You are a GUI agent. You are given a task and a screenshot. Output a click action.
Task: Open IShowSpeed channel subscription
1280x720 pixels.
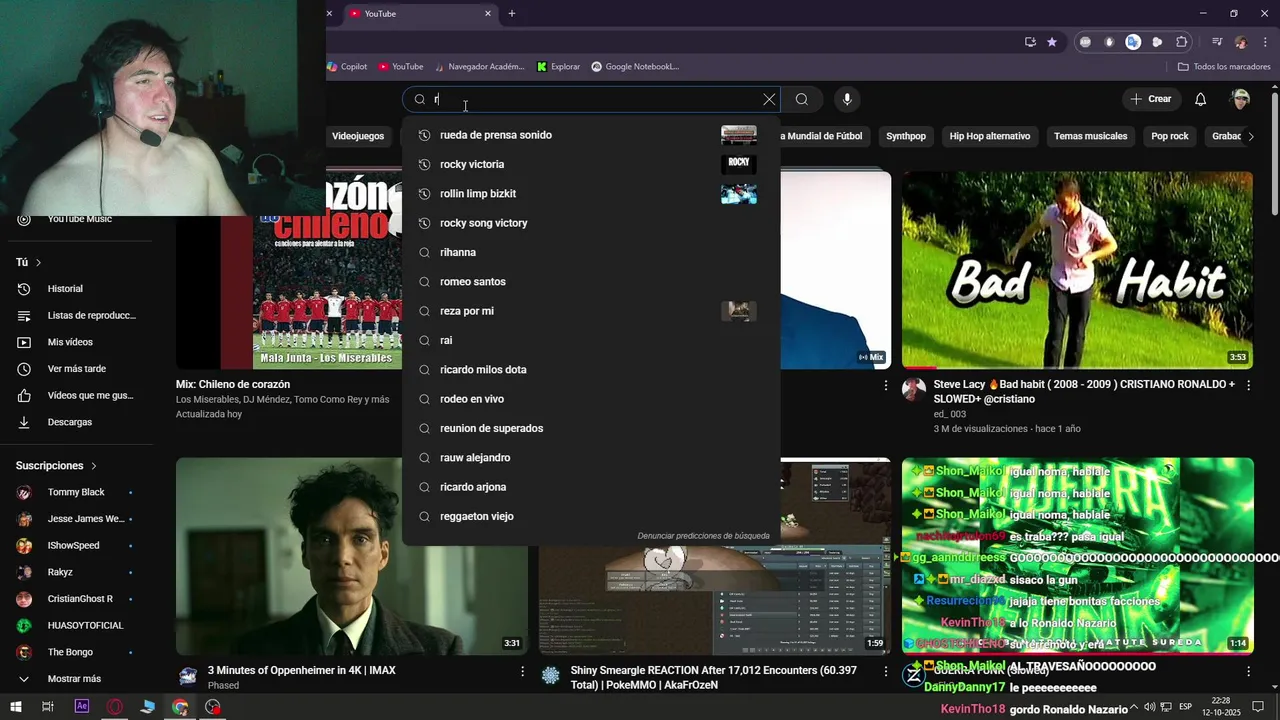(x=77, y=546)
